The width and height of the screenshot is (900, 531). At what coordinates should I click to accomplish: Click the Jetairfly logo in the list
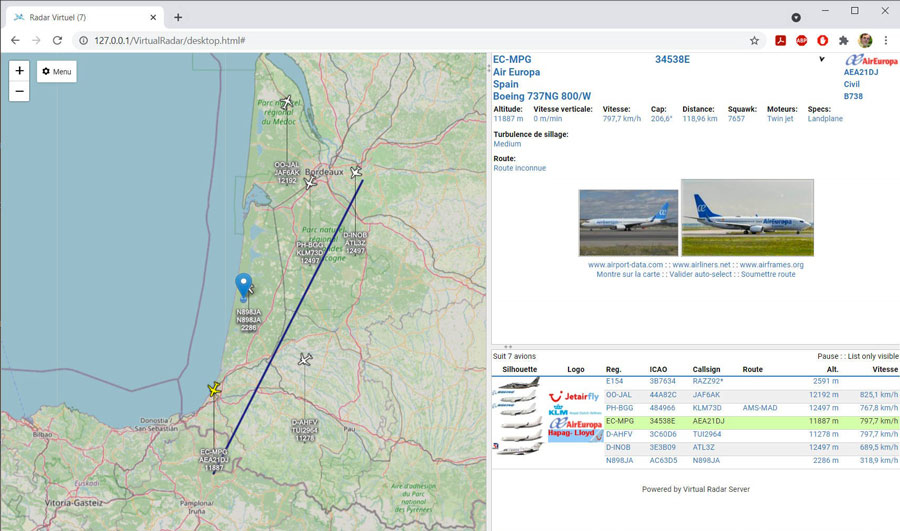click(x=574, y=396)
